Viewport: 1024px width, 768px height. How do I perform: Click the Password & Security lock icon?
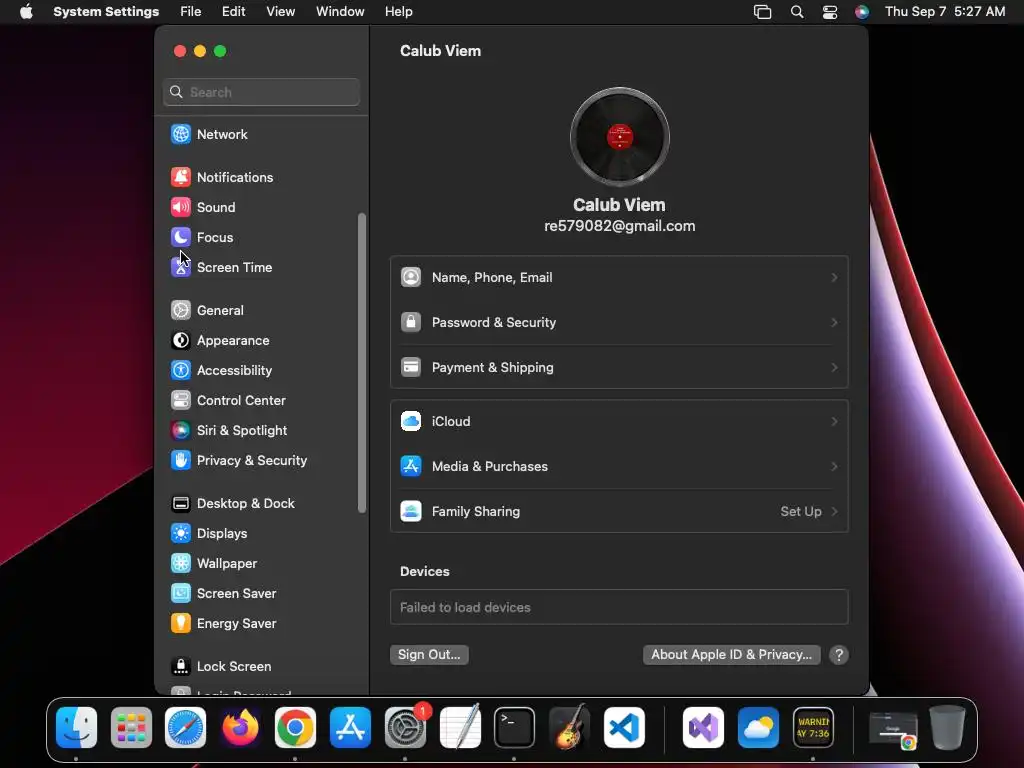point(411,322)
